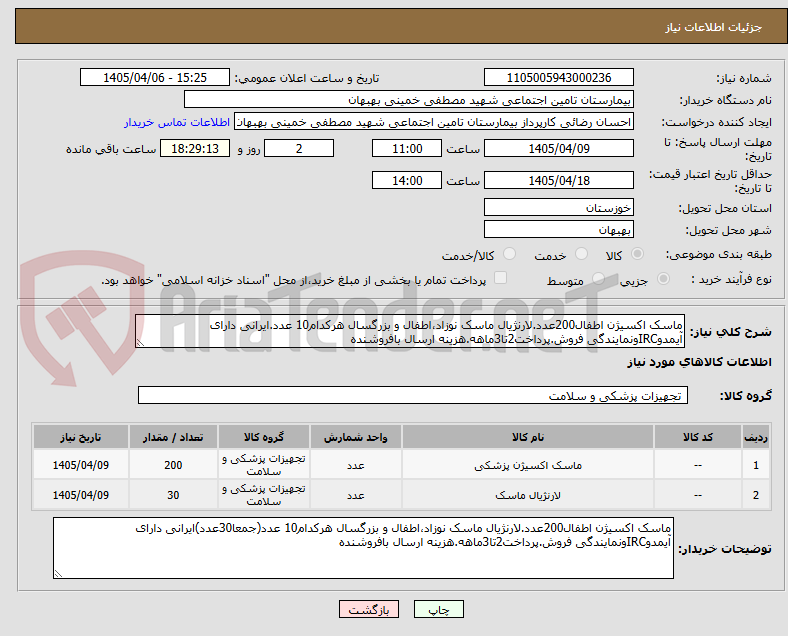Click the کد کالا column header

698,437
